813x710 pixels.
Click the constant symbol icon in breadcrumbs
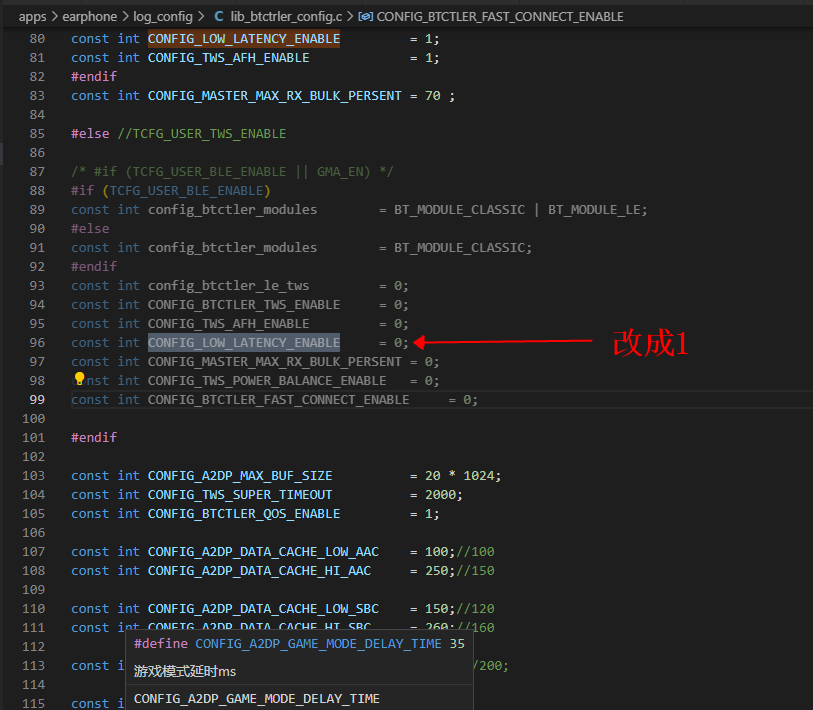tap(366, 17)
